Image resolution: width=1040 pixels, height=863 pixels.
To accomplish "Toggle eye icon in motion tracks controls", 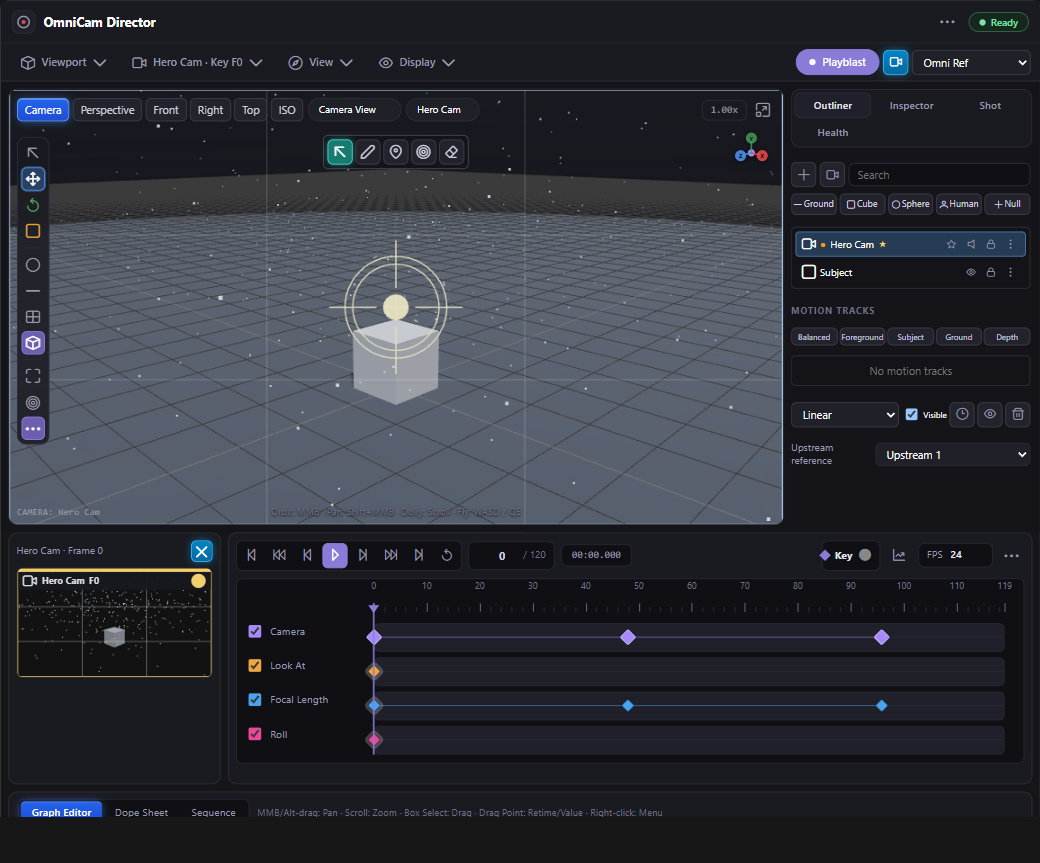I will click(990, 415).
